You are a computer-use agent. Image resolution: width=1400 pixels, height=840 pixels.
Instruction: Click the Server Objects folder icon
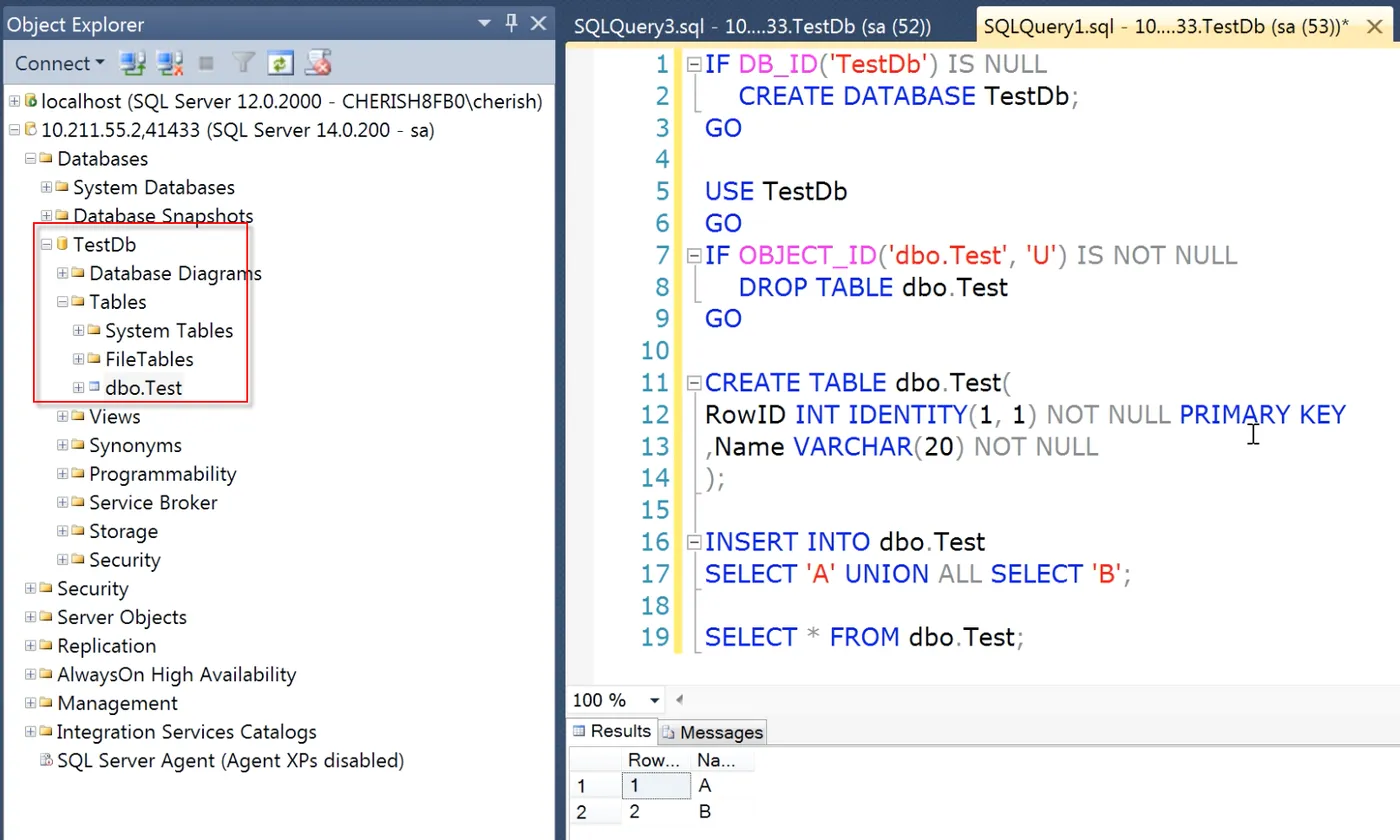46,617
